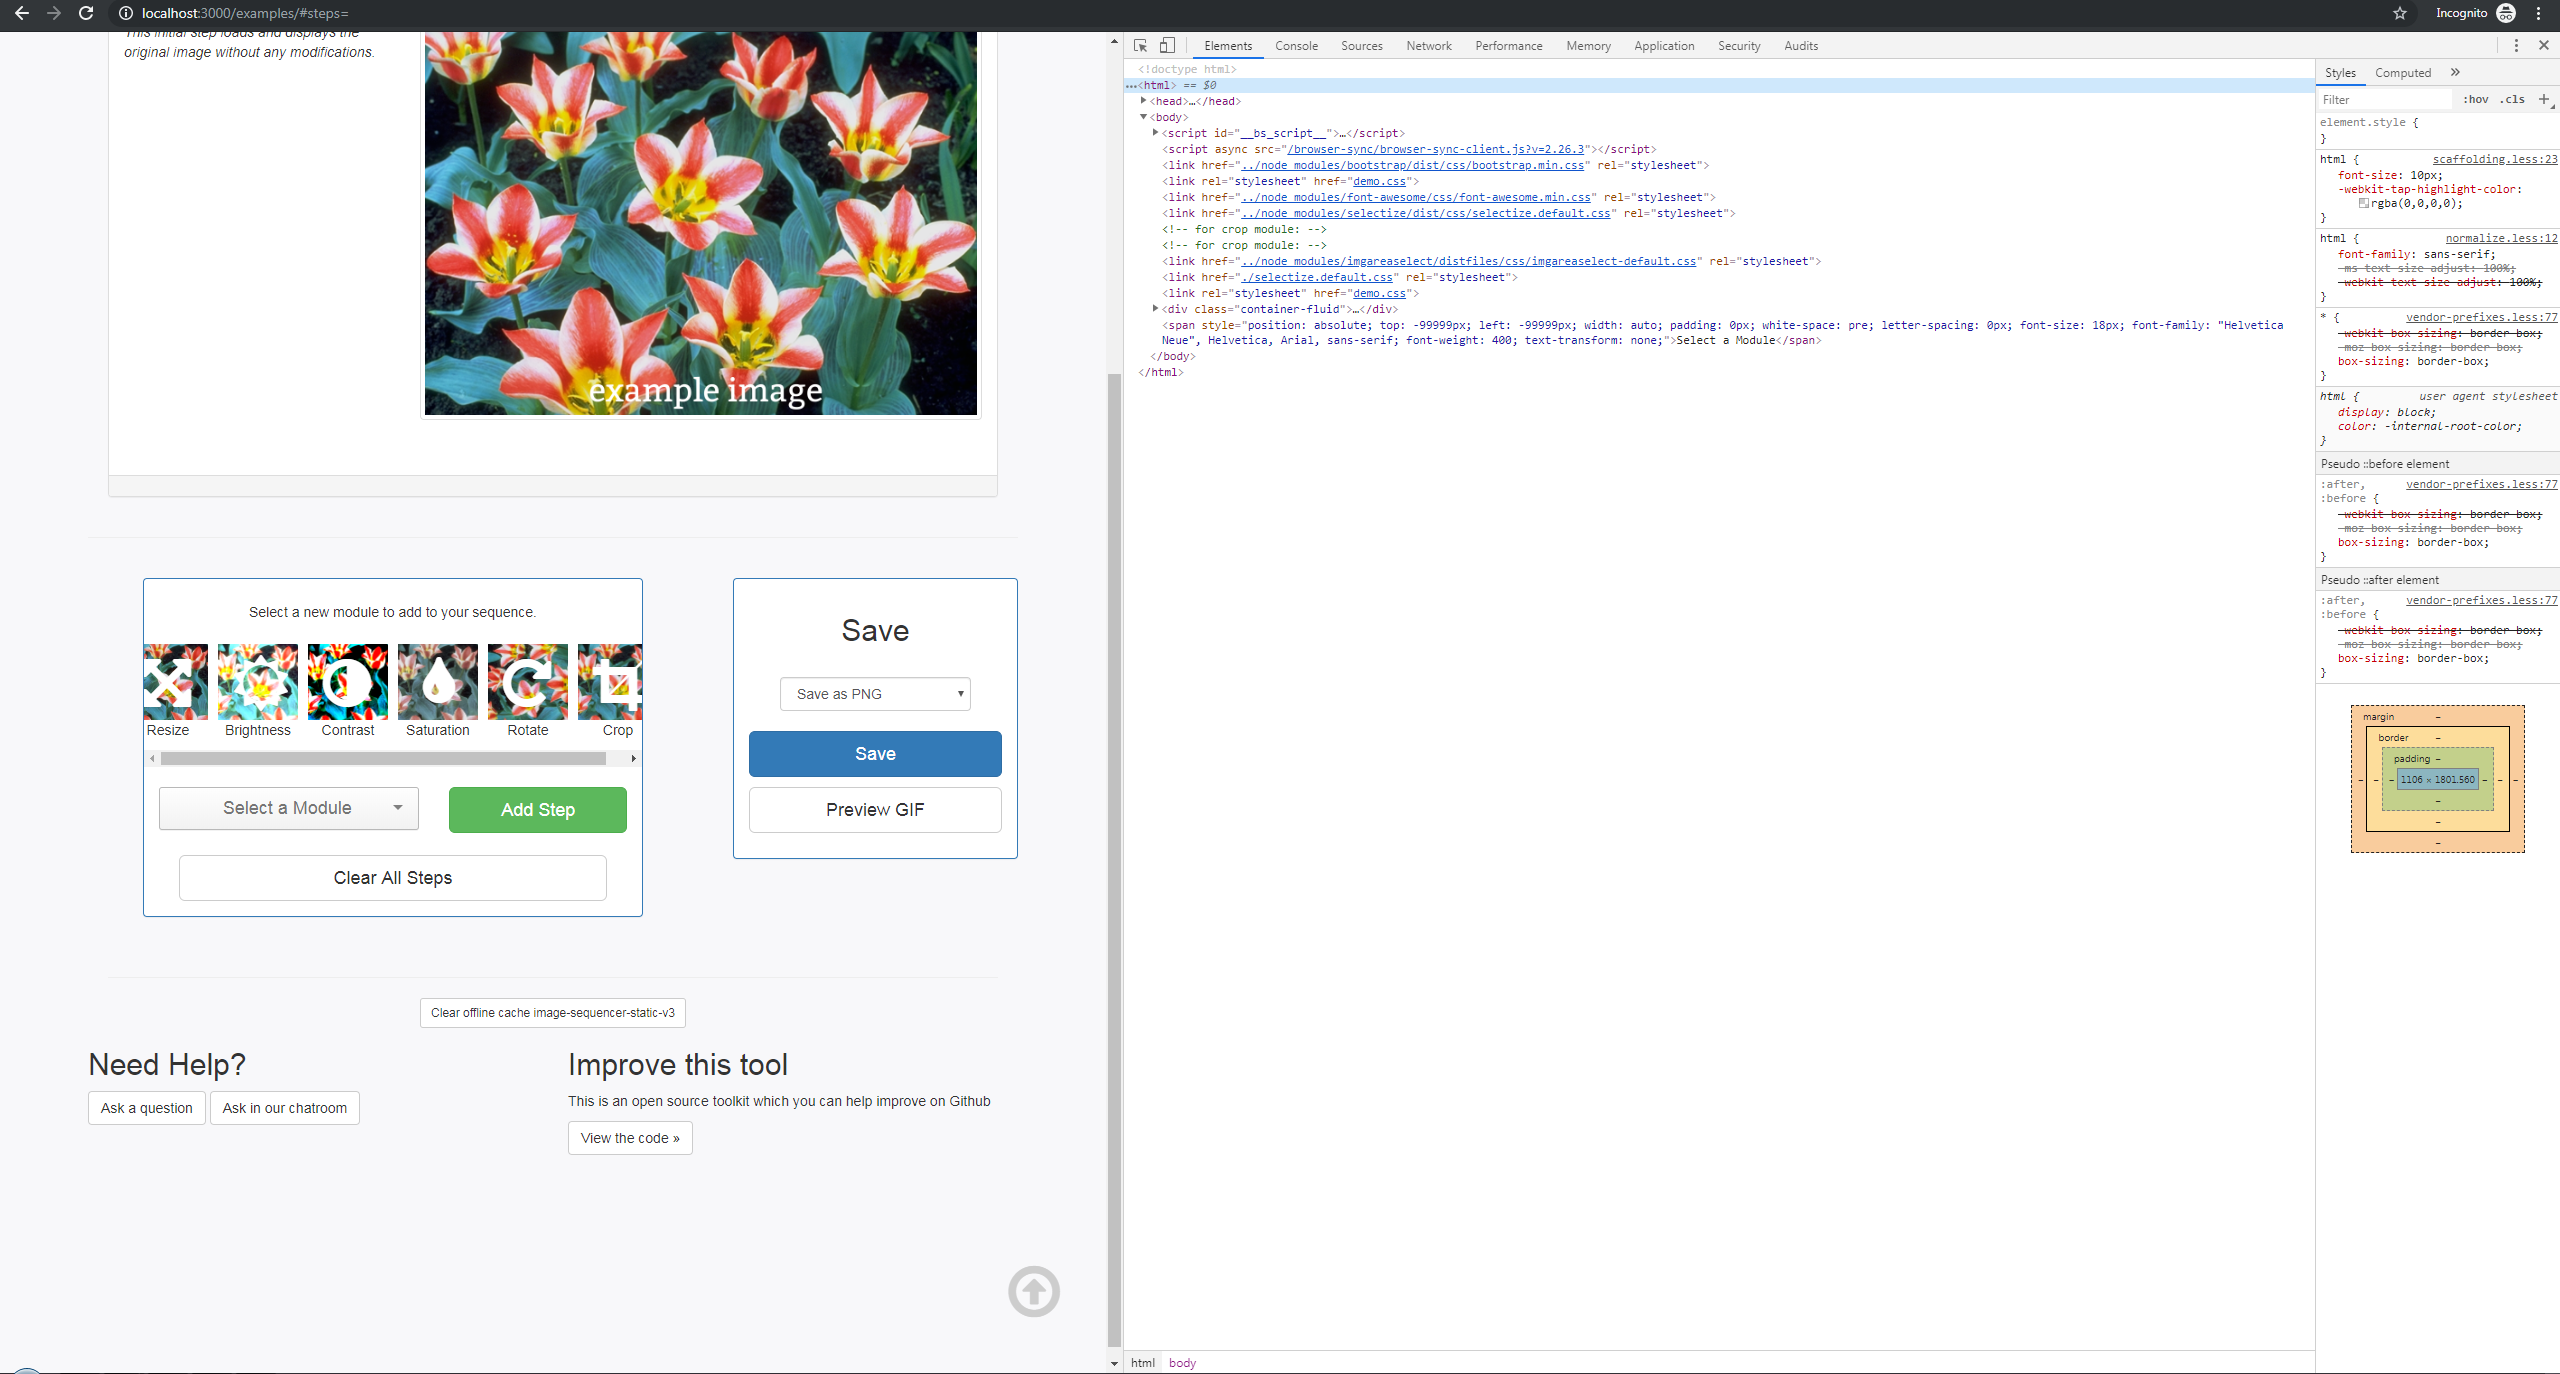Open the Security tab

click(x=1739, y=46)
